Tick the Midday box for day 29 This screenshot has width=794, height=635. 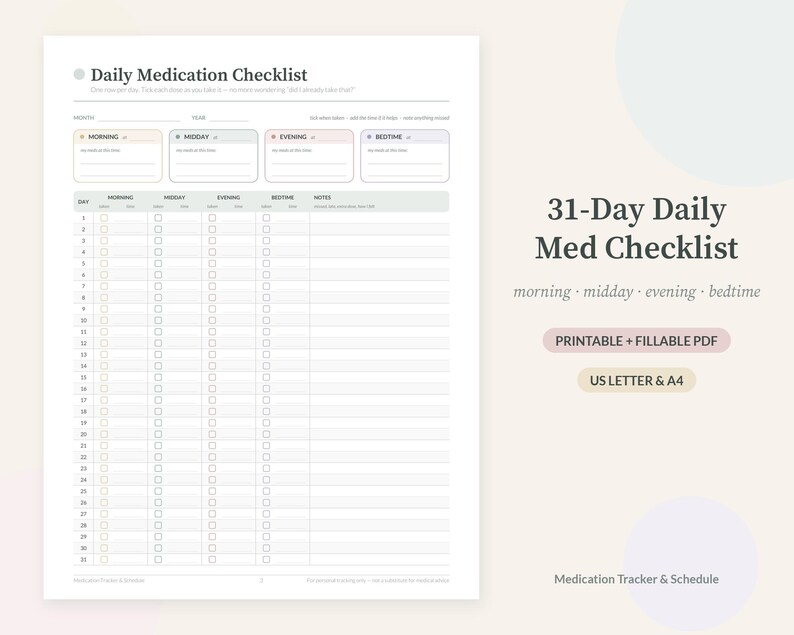click(x=158, y=537)
